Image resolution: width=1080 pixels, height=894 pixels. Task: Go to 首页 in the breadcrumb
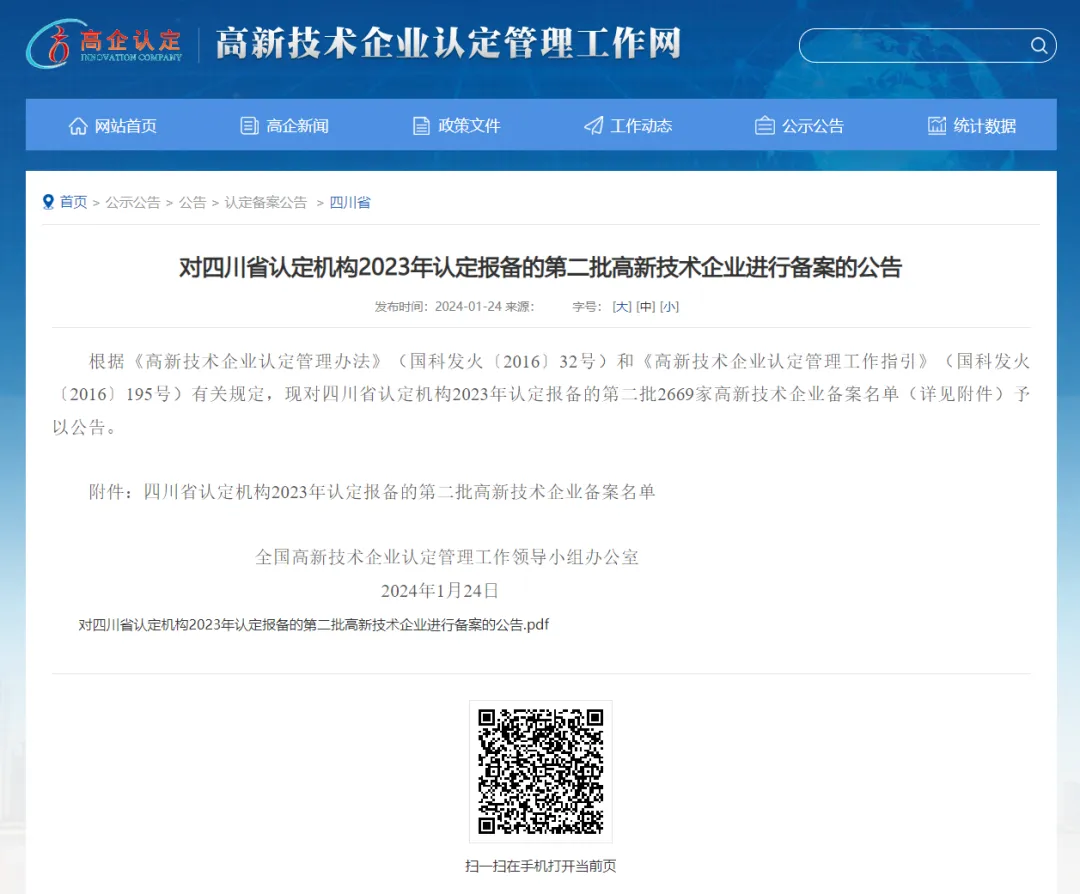(73, 202)
